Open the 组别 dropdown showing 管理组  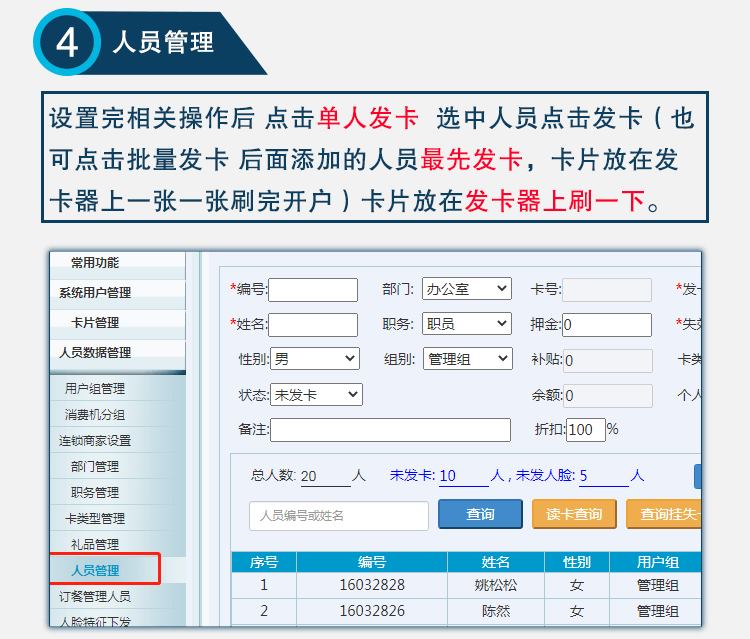466,359
